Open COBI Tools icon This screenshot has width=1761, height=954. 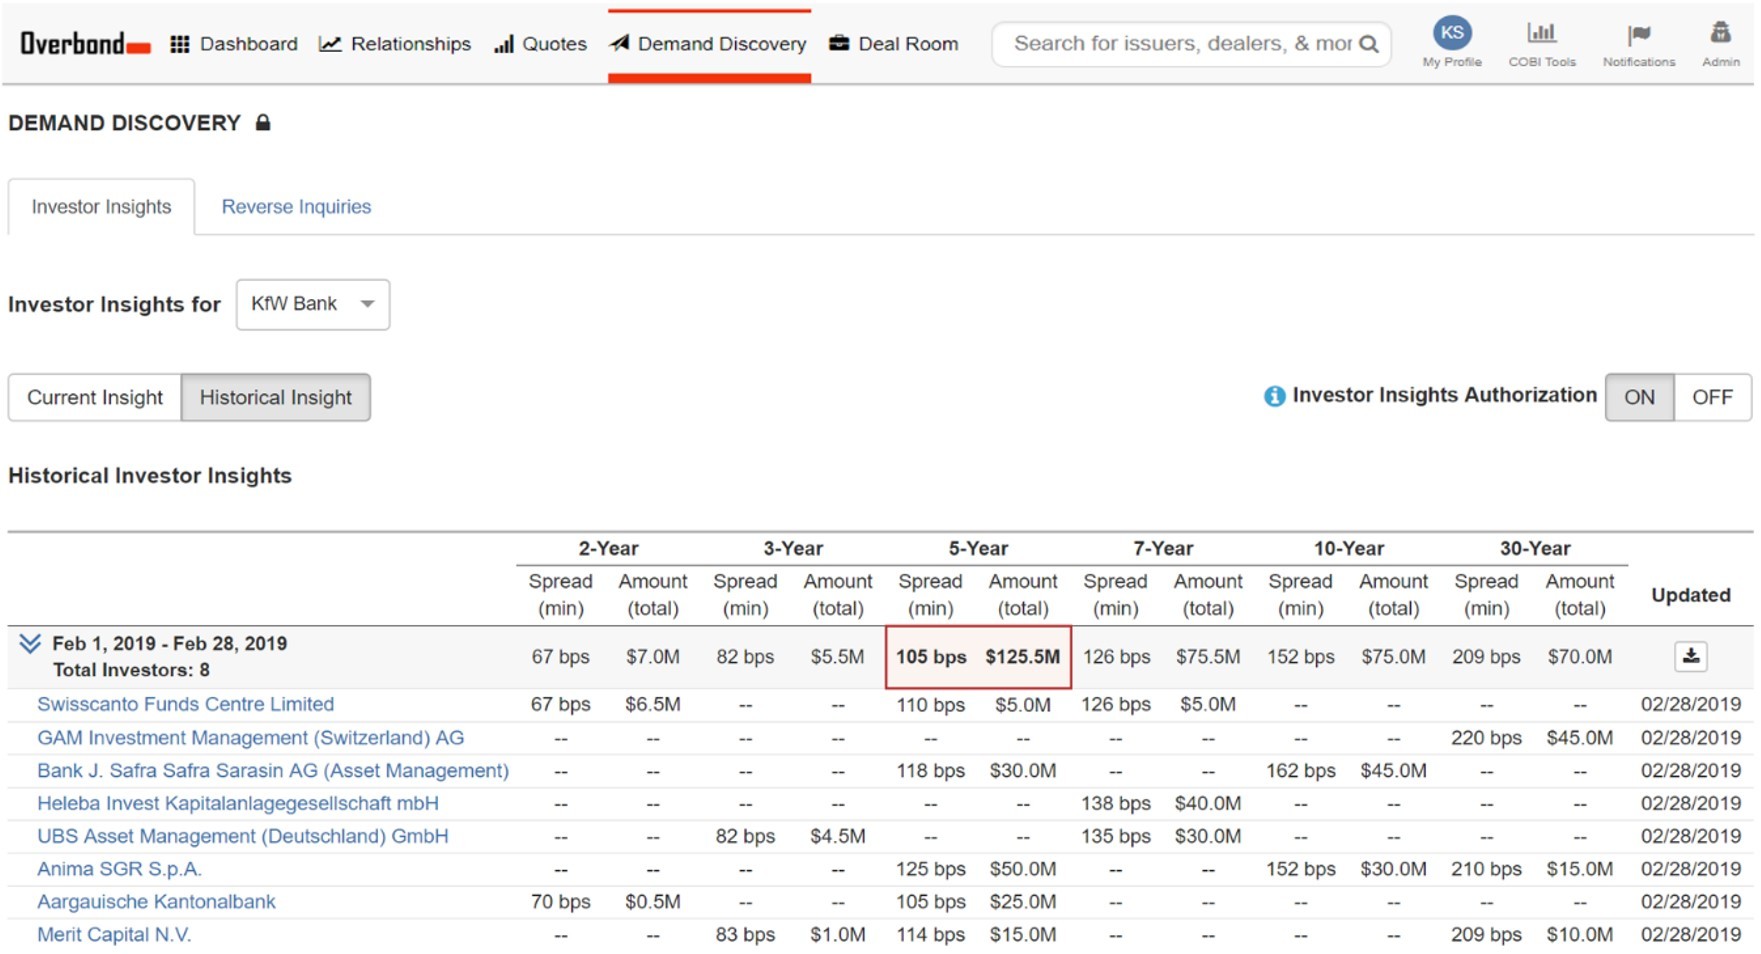[1542, 33]
